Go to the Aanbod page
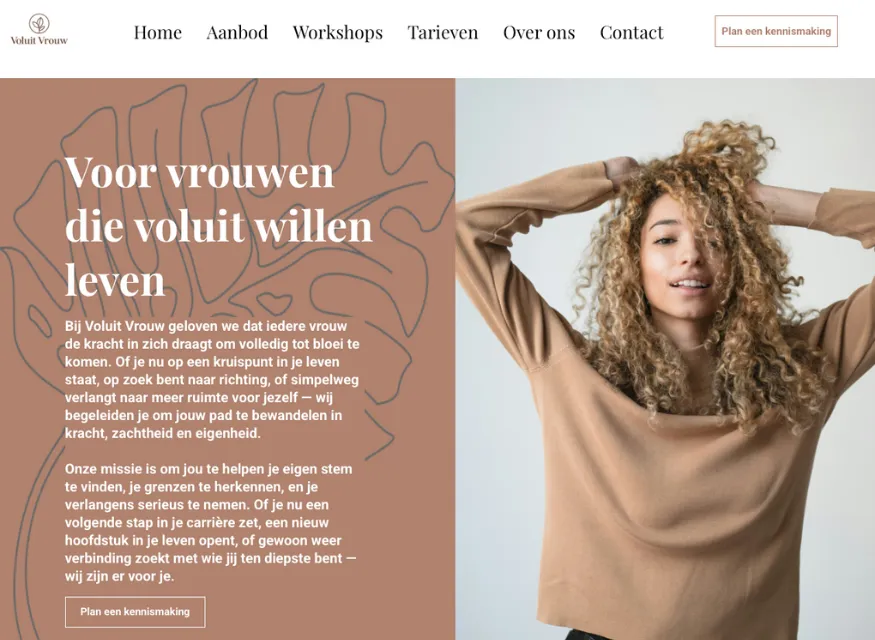Screen dimensions: 875x640 (237, 32)
